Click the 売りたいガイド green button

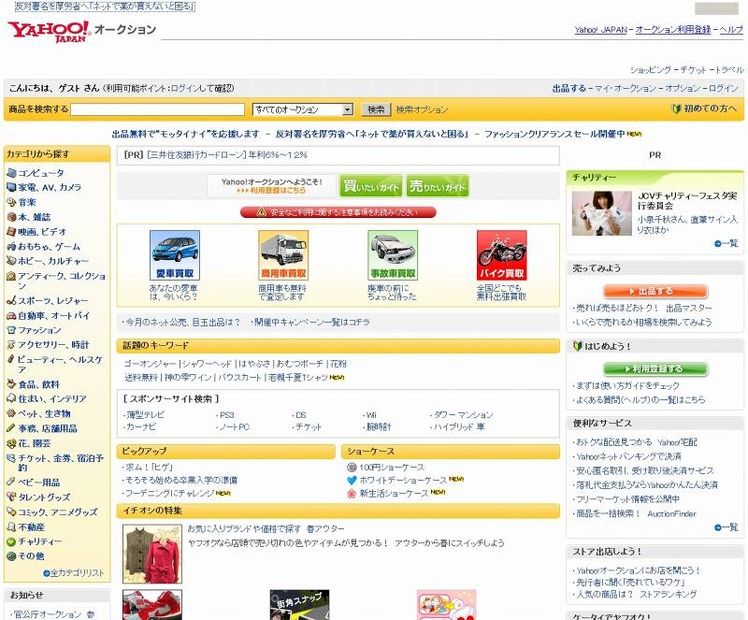(437, 186)
